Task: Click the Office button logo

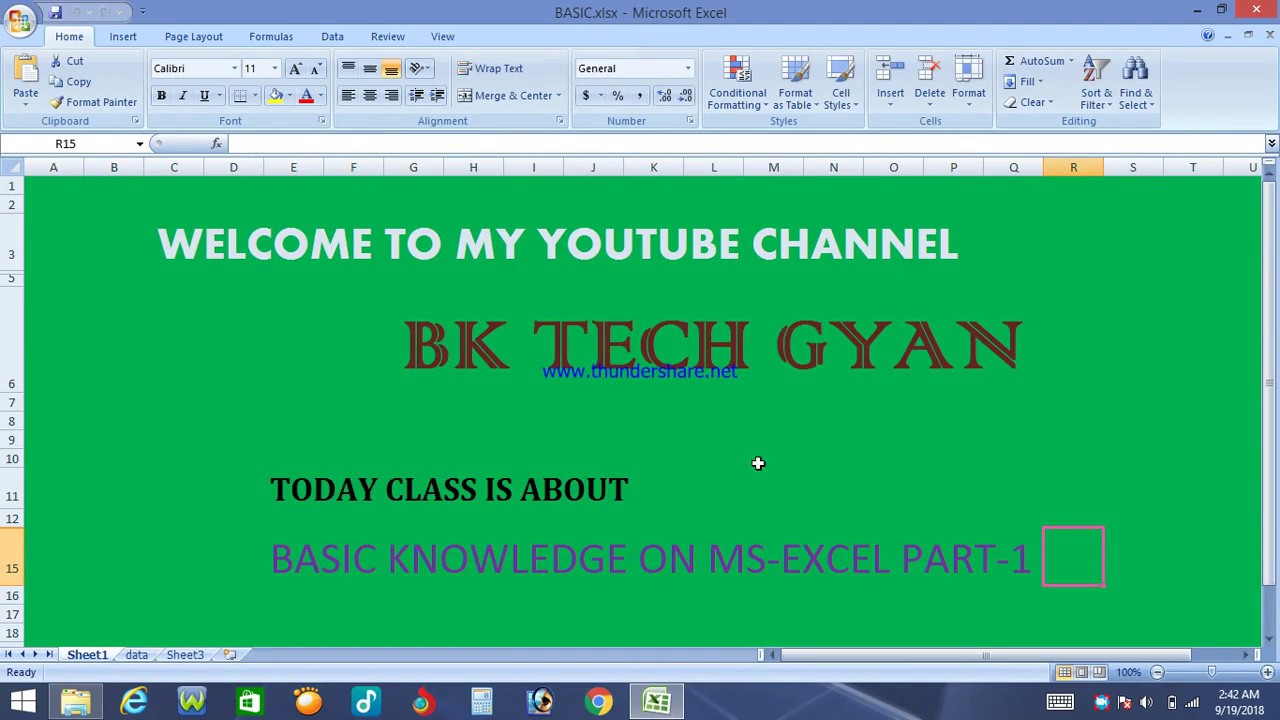Action: (x=19, y=20)
